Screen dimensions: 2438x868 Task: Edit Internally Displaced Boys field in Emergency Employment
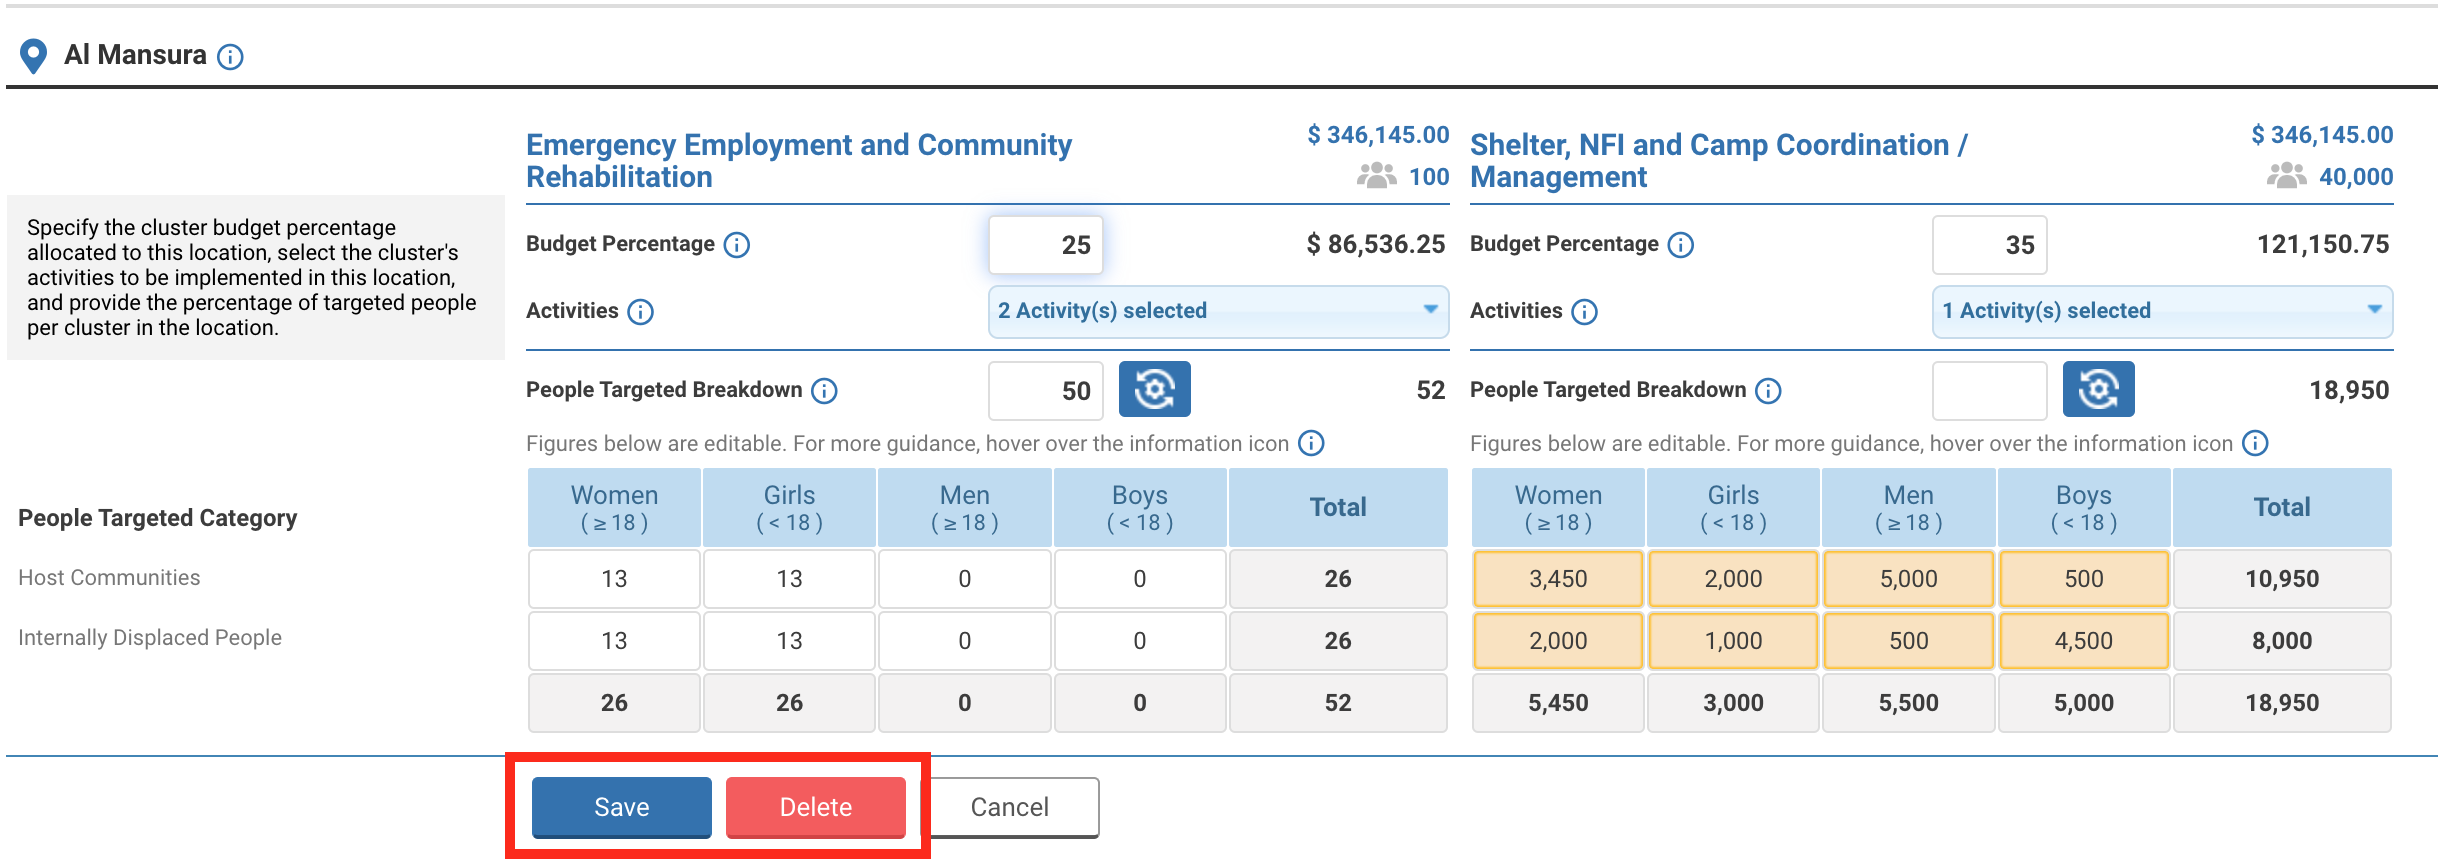(x=1139, y=641)
